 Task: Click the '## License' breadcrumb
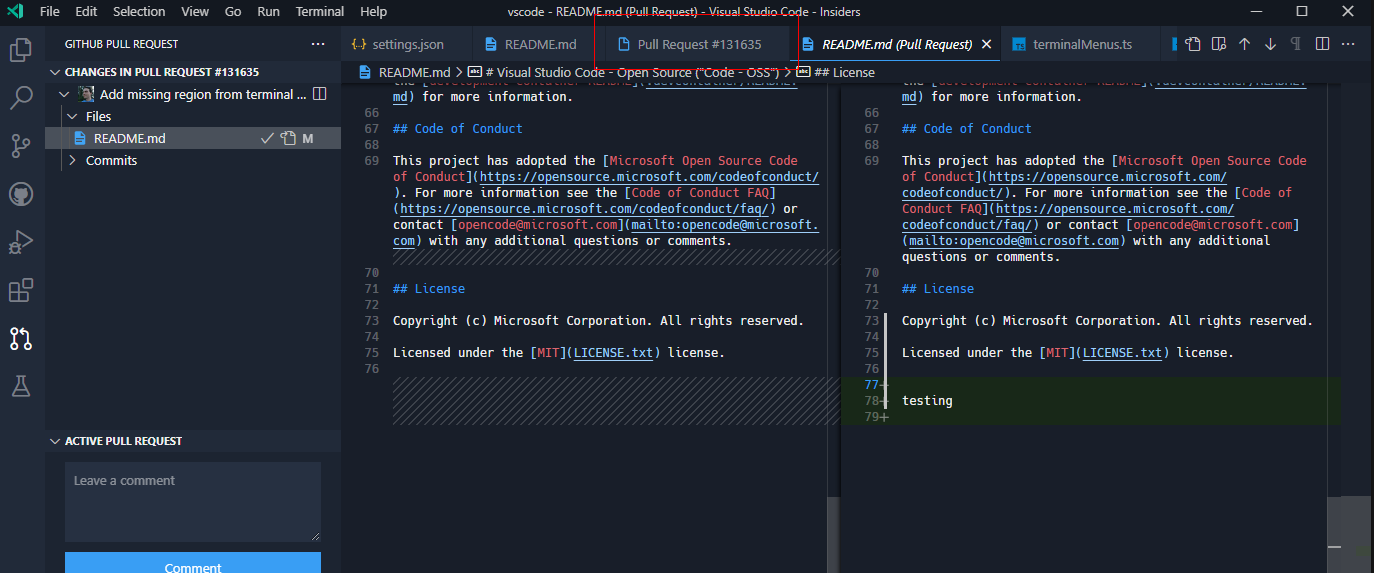point(844,72)
